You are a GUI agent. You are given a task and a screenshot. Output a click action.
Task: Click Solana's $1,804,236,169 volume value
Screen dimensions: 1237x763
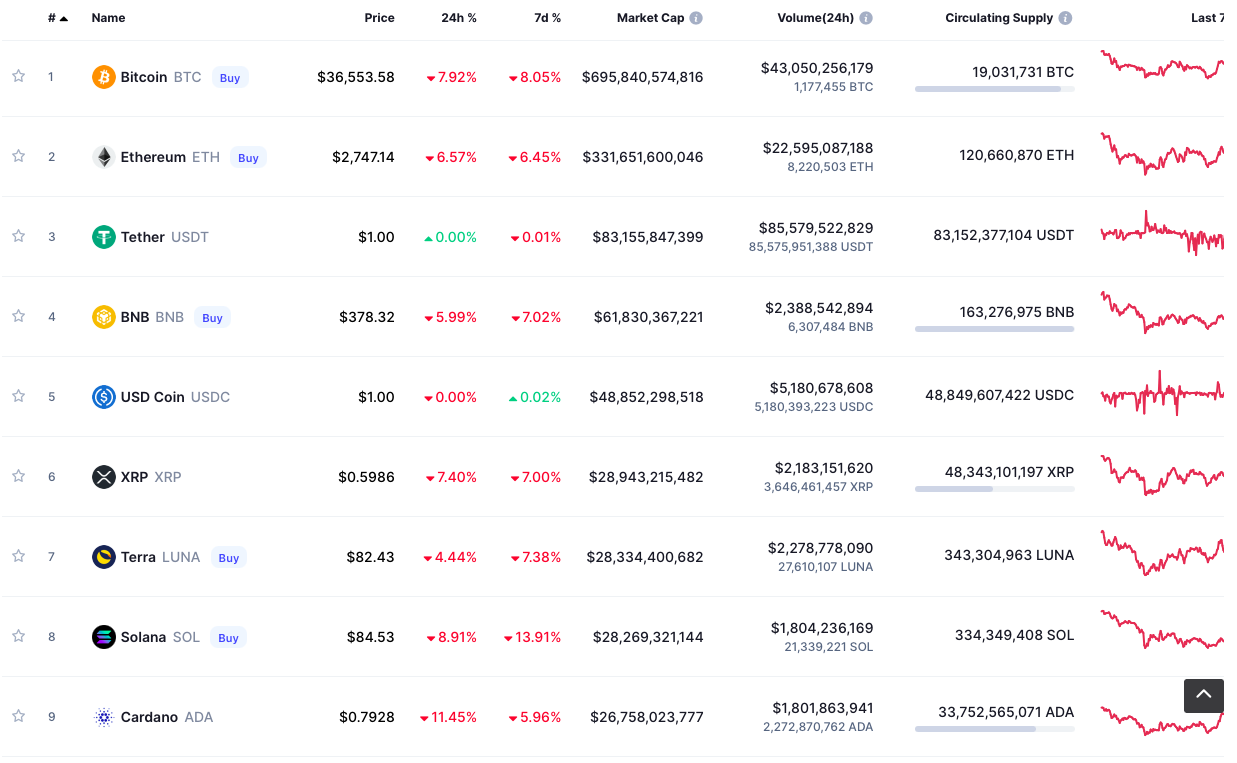click(x=822, y=628)
